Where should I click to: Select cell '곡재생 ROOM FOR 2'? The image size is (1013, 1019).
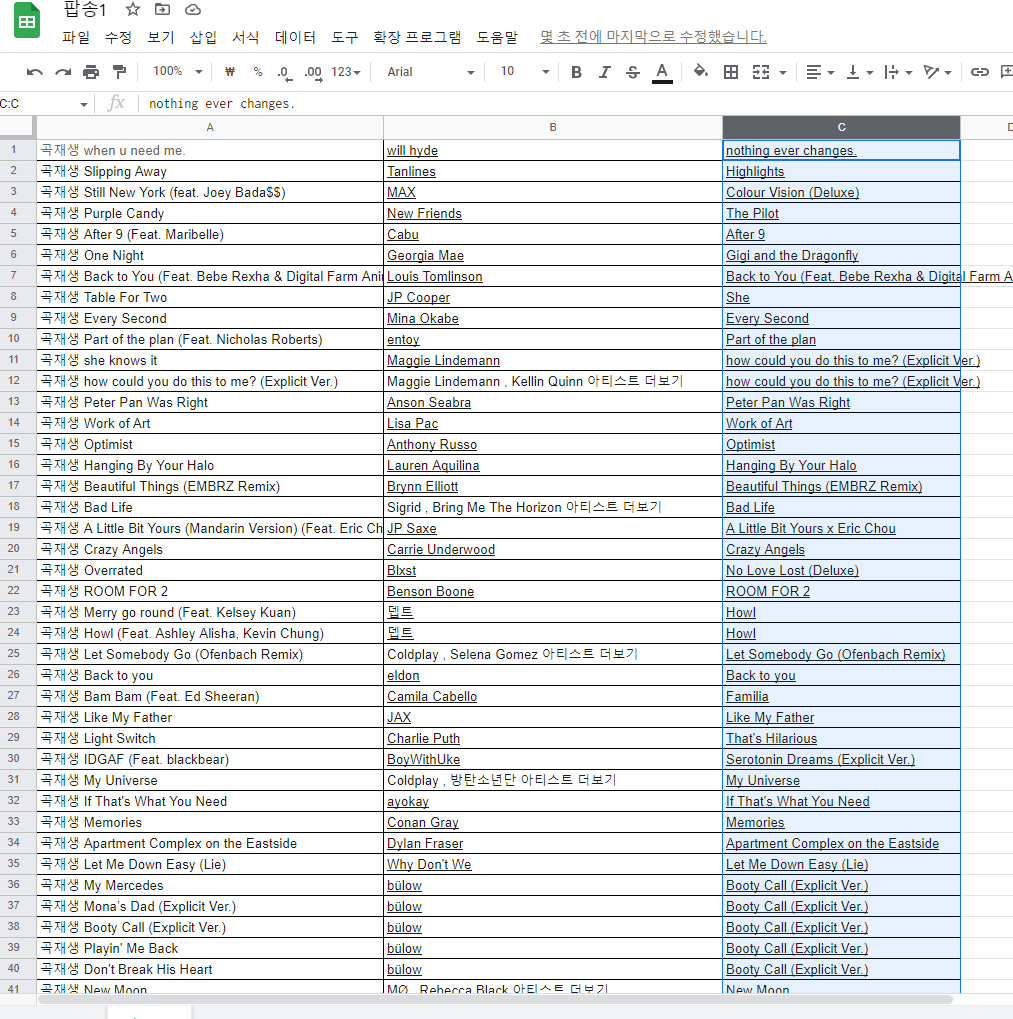click(x=210, y=591)
